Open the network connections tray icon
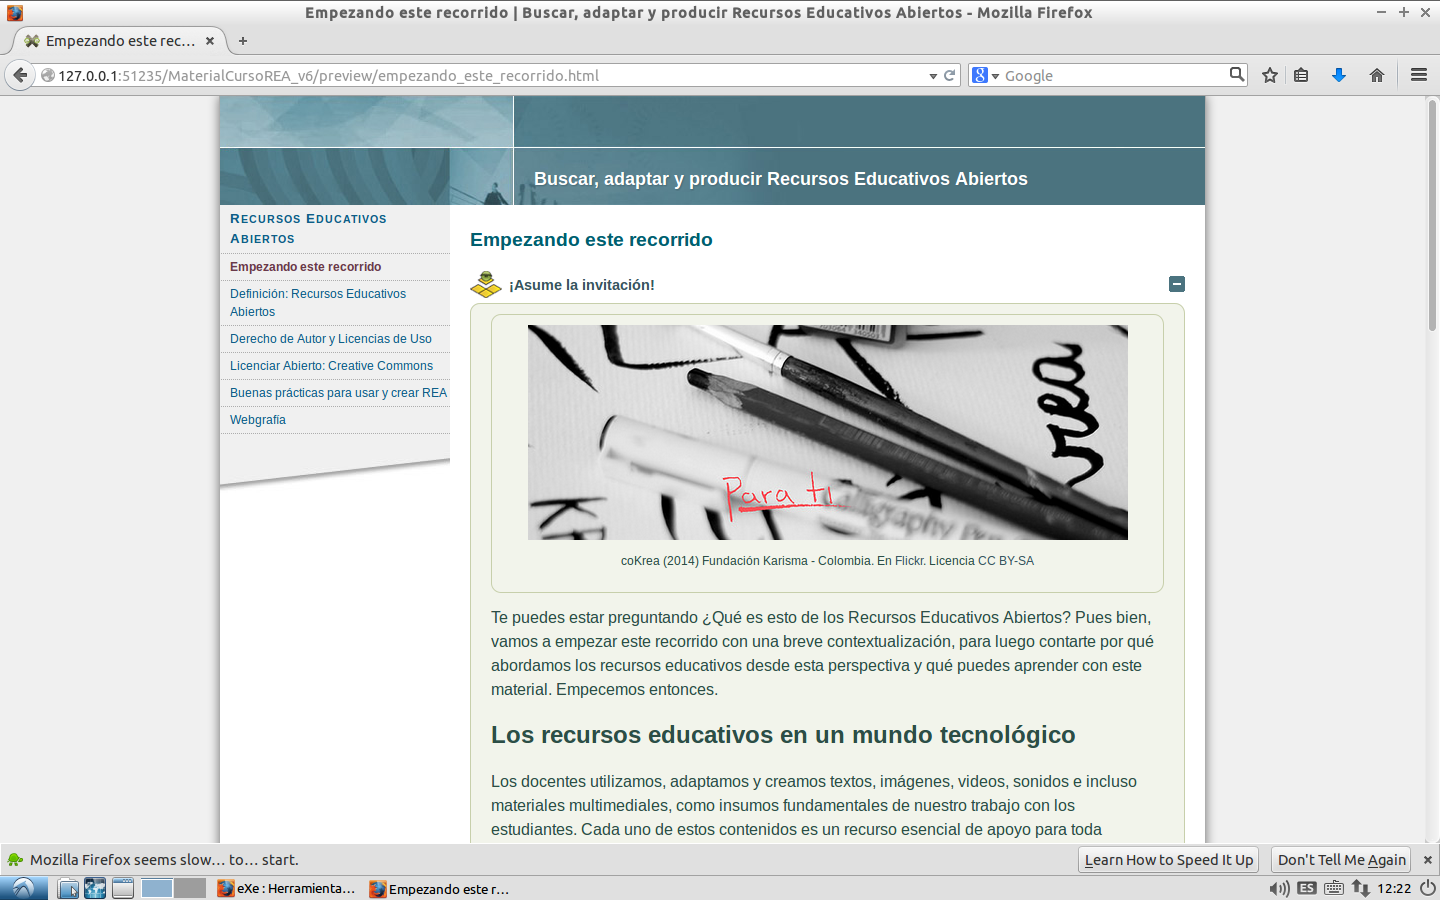Screen dimensions: 1440x900 tap(1361, 888)
